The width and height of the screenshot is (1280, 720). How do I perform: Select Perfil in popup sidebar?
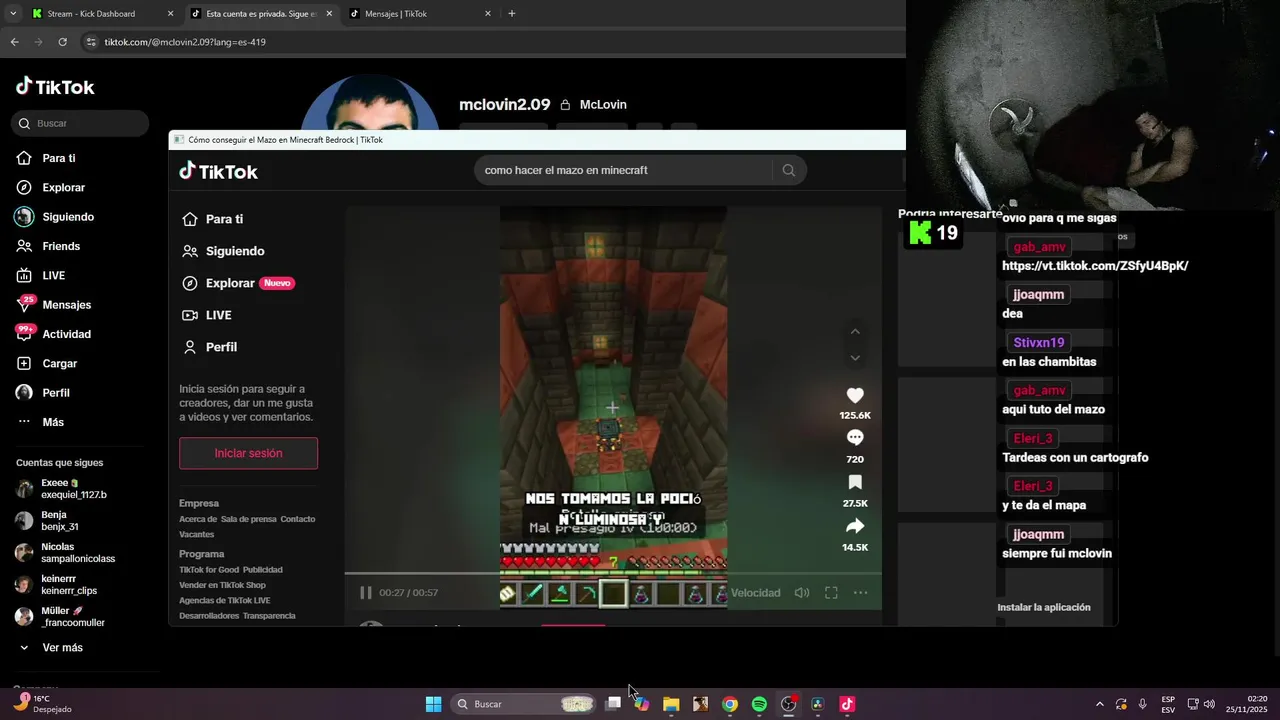(210, 347)
